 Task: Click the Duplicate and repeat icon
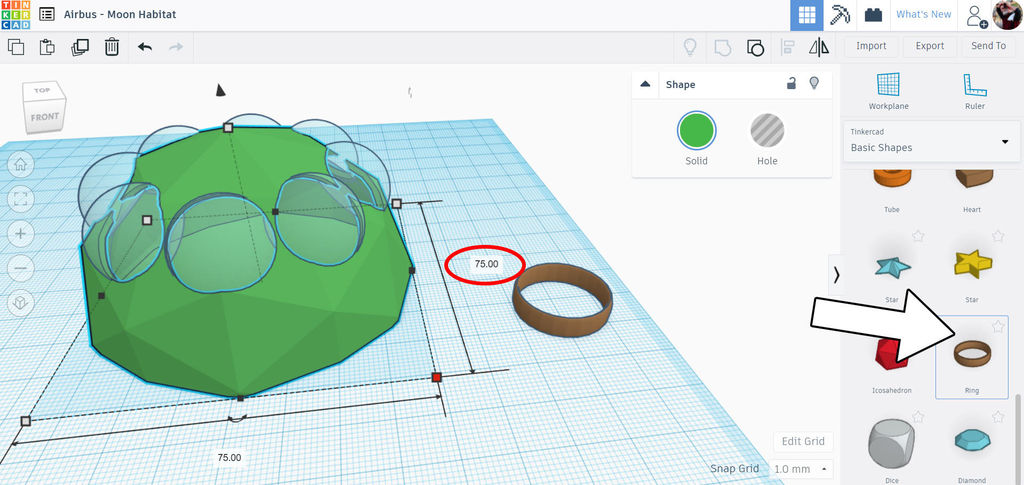[x=80, y=47]
